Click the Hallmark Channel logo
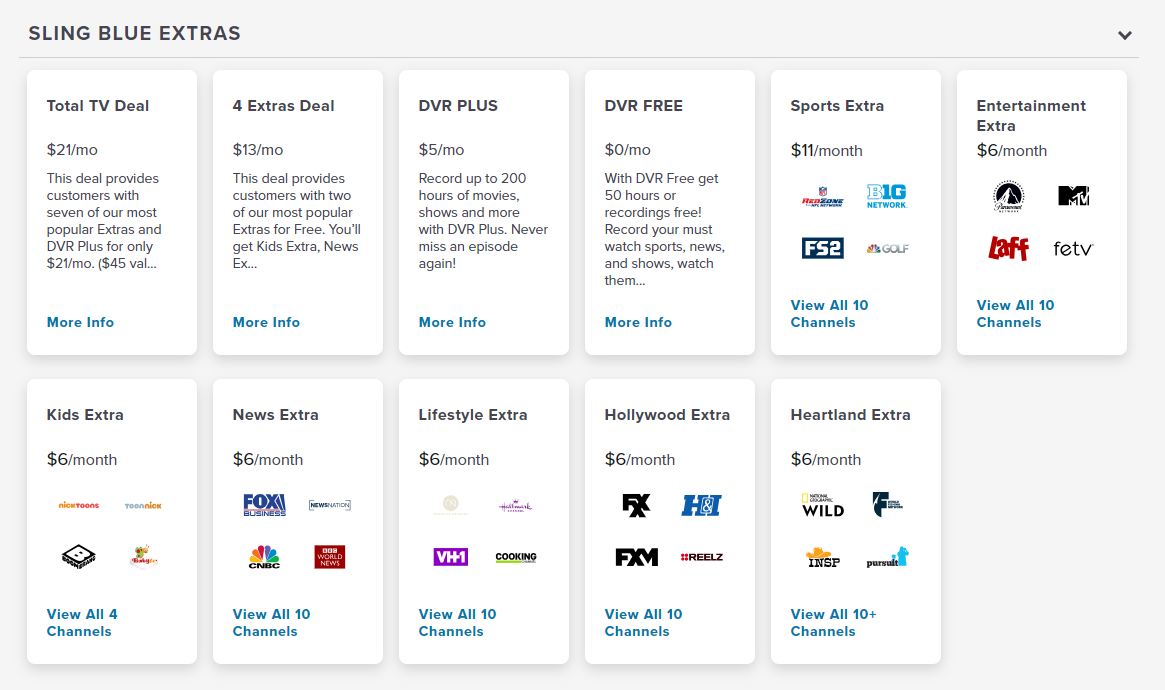 pos(516,506)
